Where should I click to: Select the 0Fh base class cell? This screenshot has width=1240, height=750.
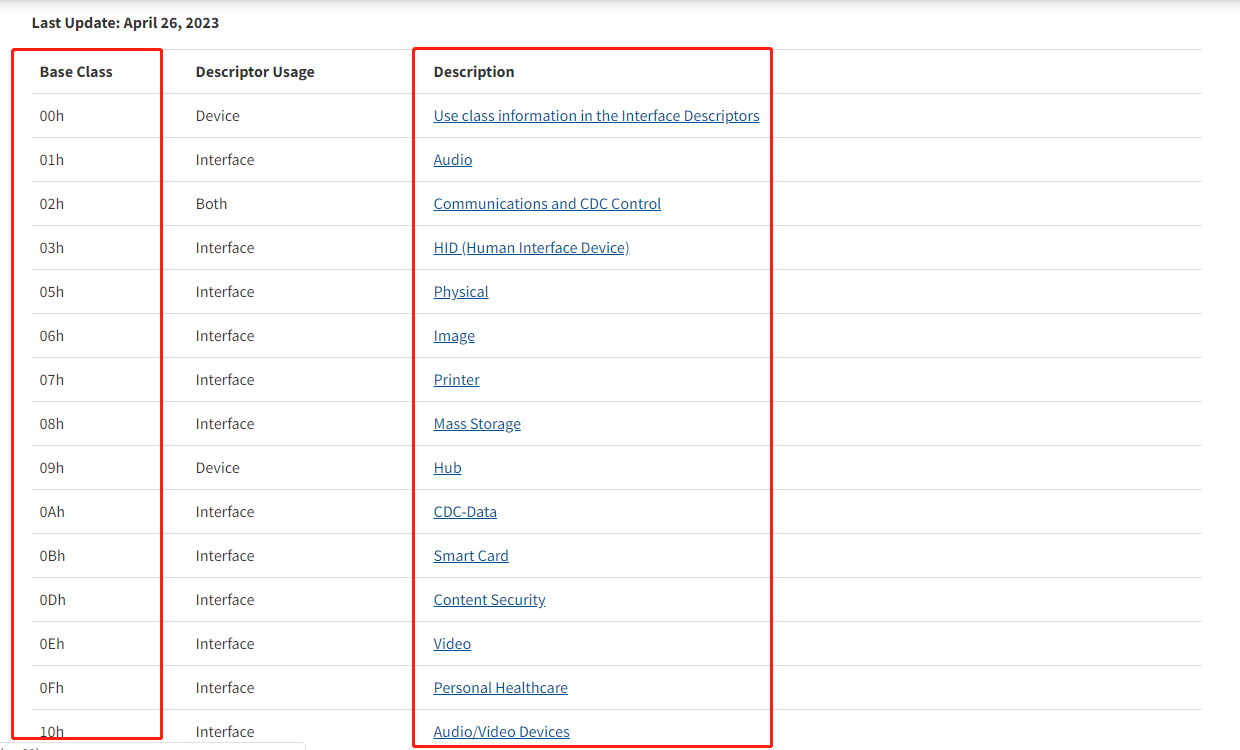point(52,688)
